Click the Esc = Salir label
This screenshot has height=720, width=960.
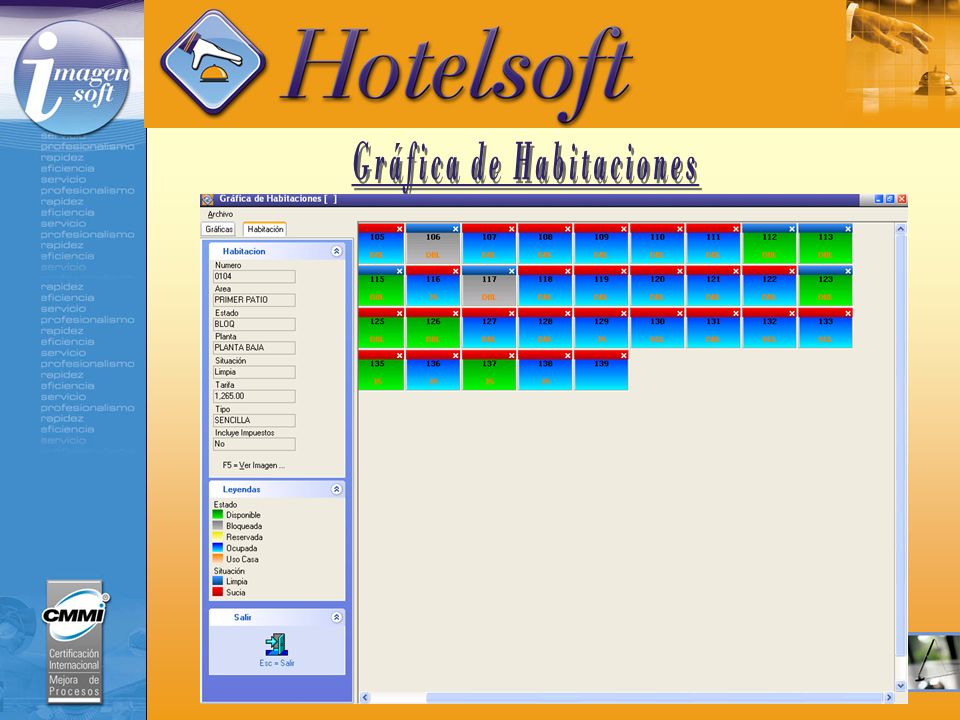(x=277, y=663)
